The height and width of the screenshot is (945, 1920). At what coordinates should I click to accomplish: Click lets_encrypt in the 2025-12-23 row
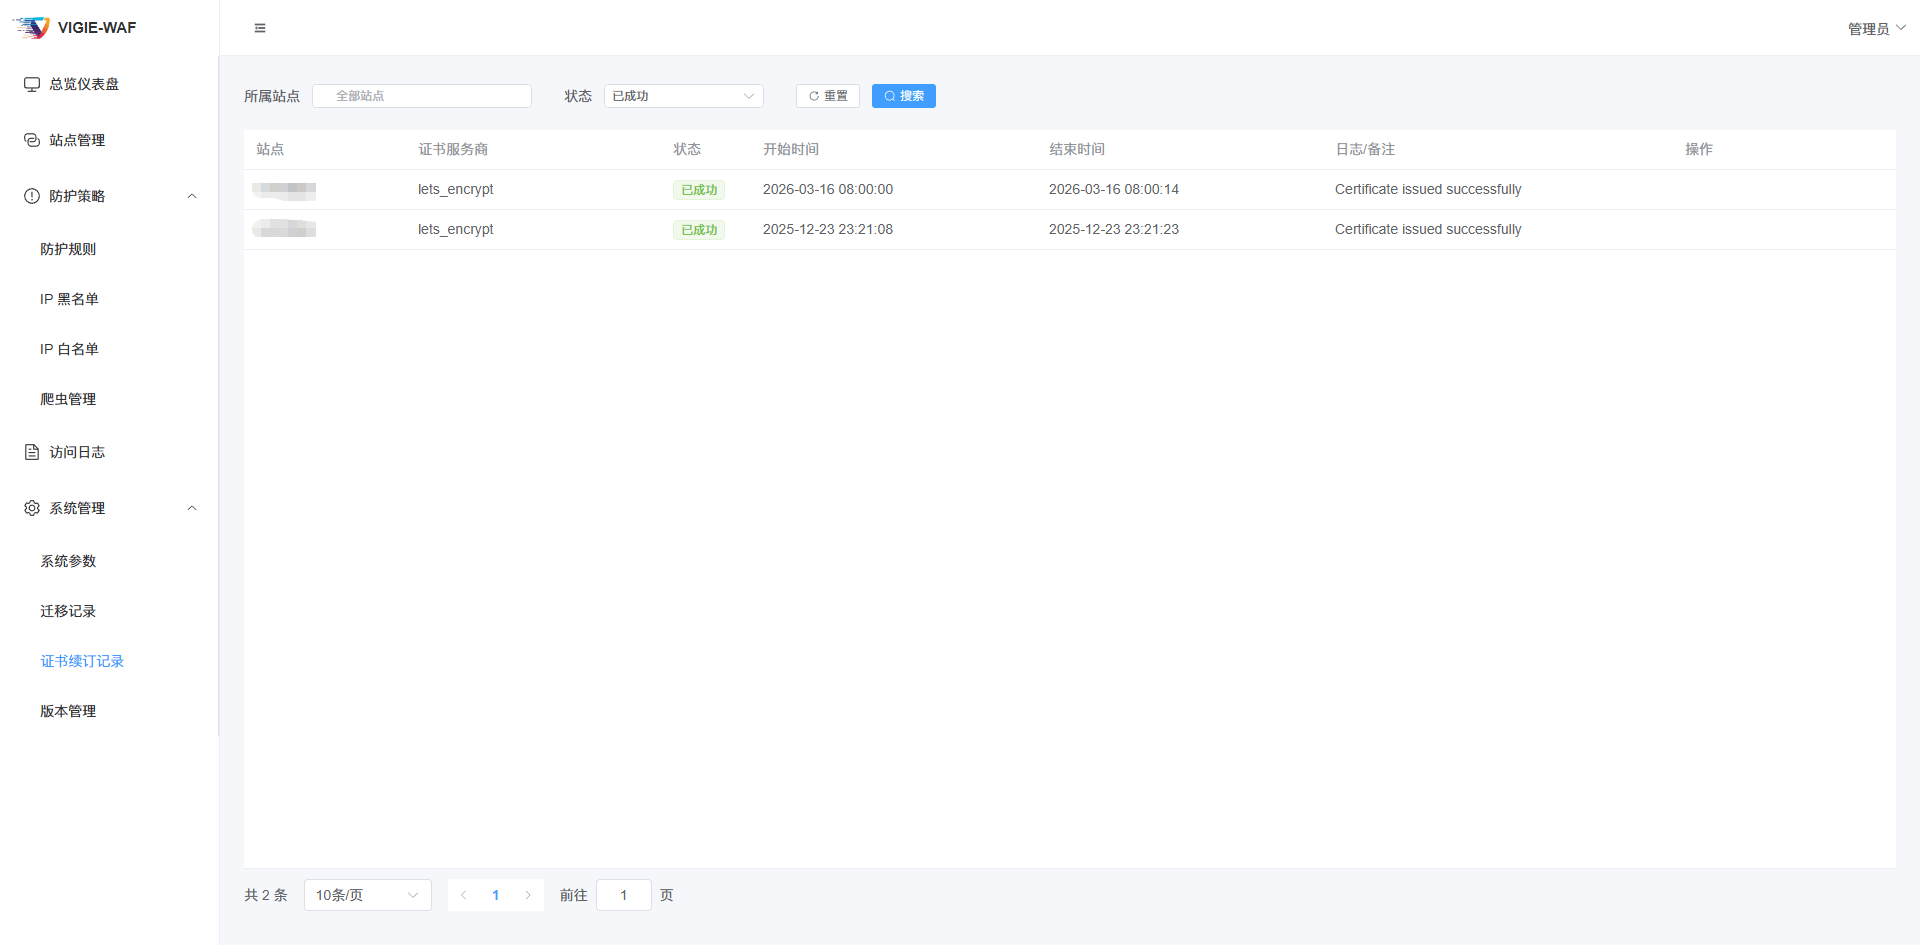[456, 229]
